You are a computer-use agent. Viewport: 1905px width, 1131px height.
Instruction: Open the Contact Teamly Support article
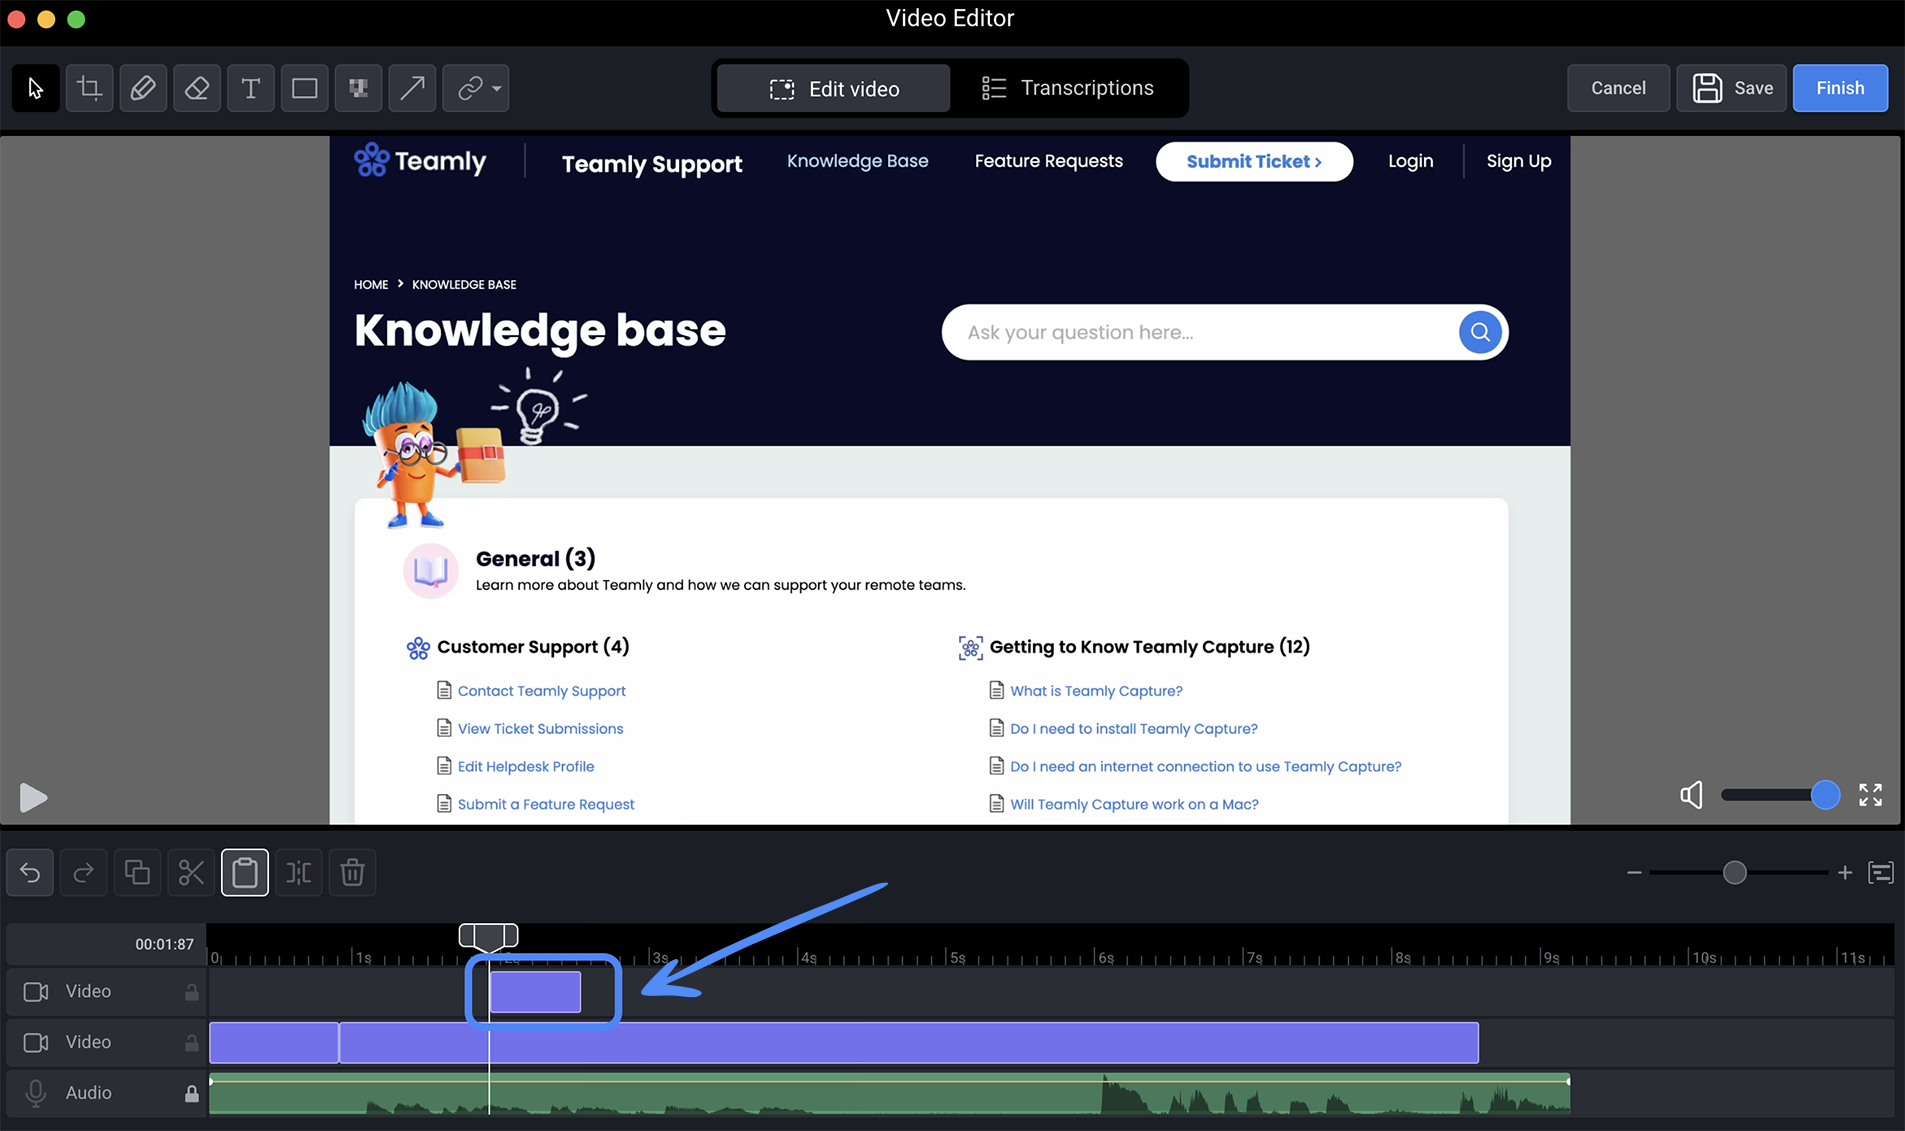tap(541, 691)
